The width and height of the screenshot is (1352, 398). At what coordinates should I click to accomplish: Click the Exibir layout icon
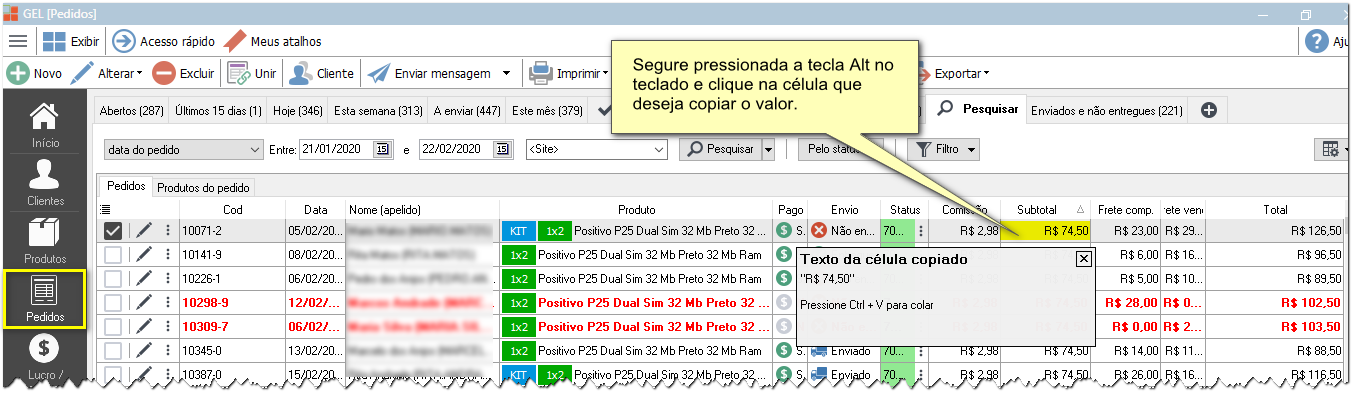(x=54, y=41)
